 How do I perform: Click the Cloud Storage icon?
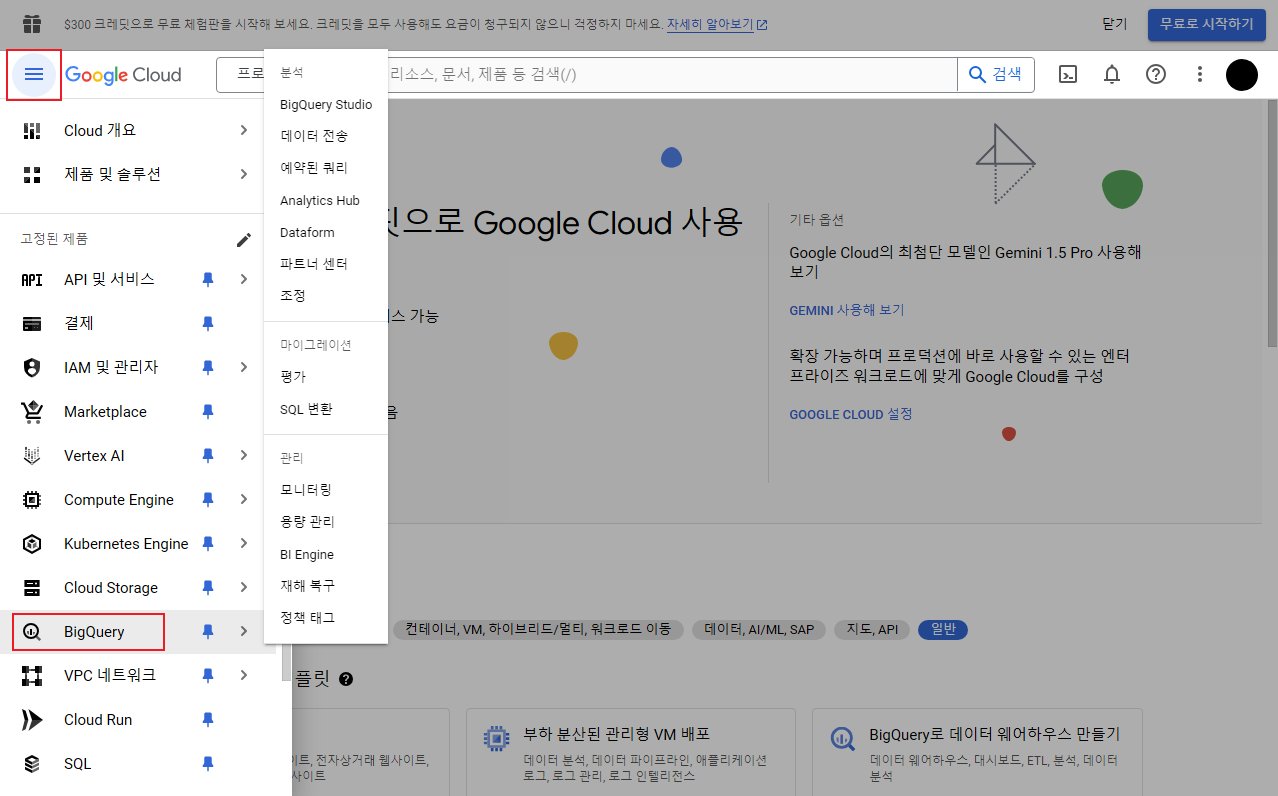point(32,588)
